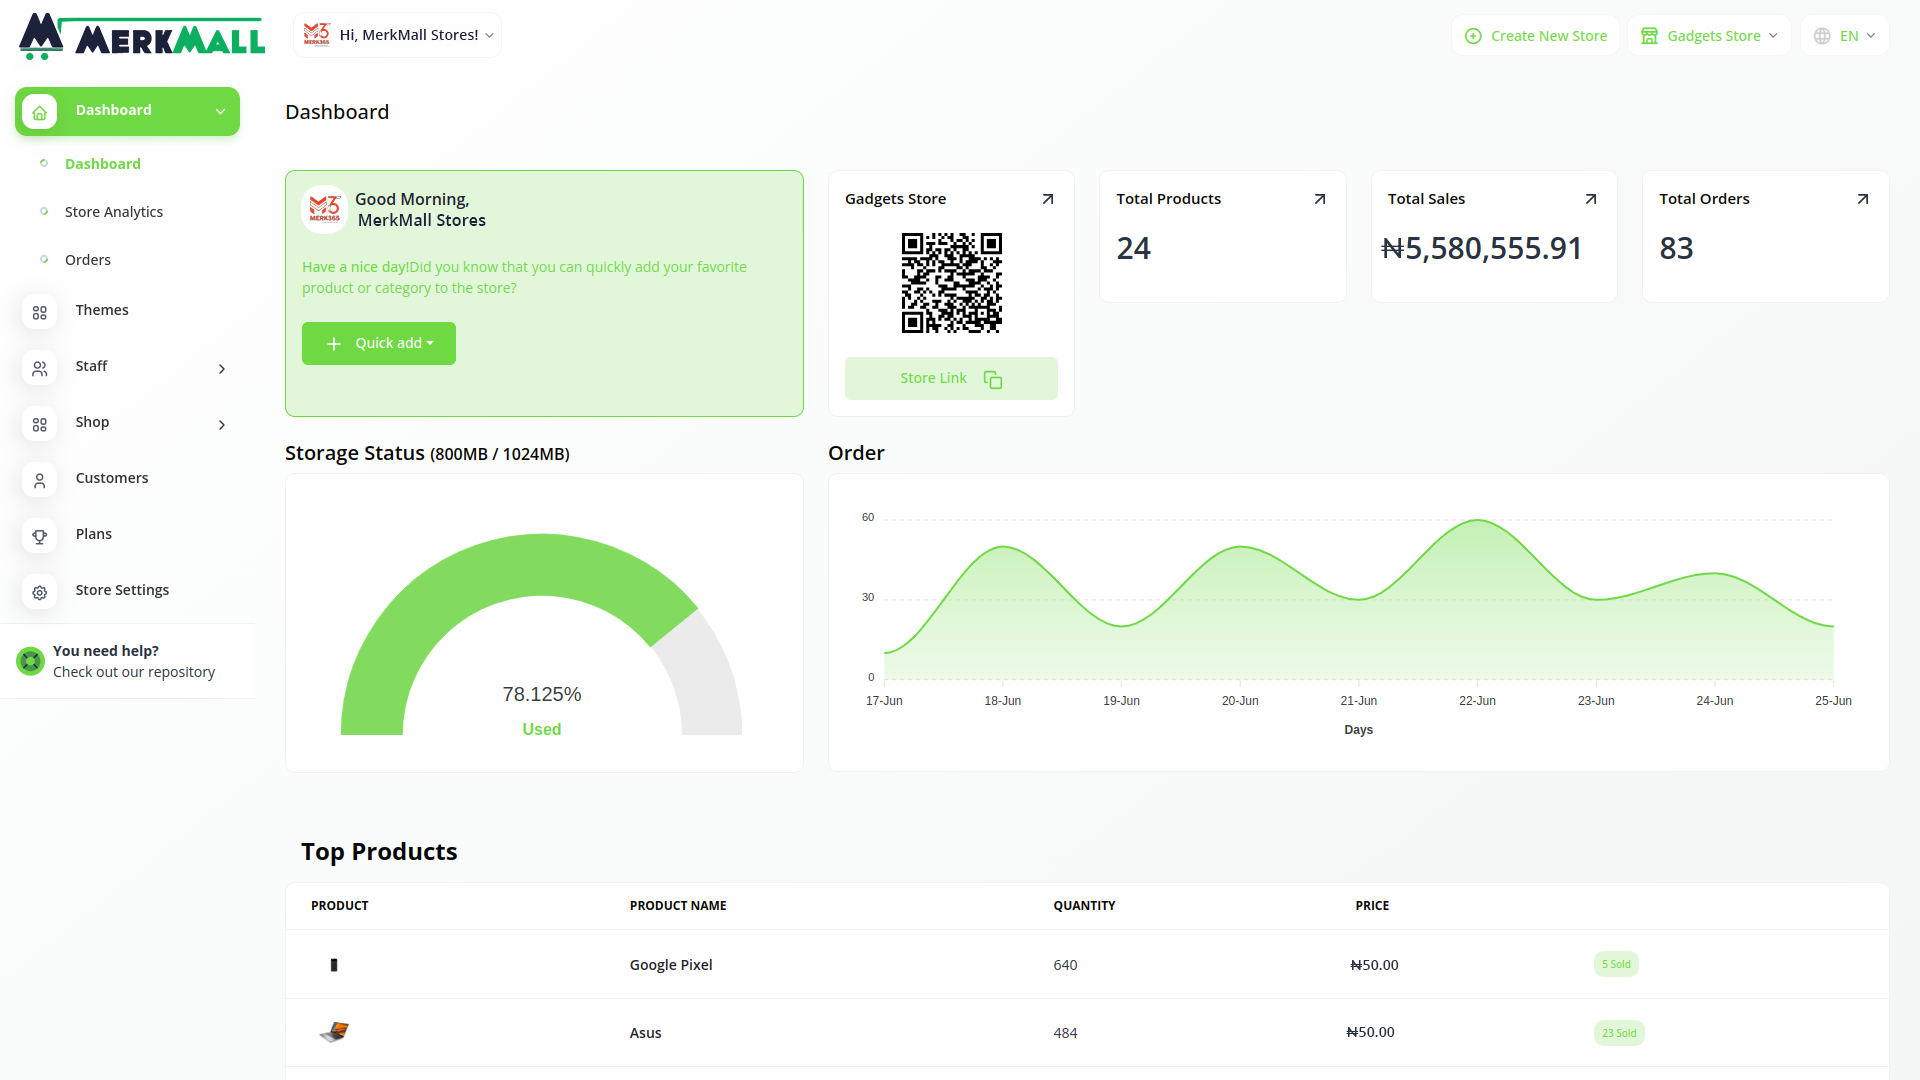The height and width of the screenshot is (1080, 1920).
Task: Open the Gadgets Store dropdown in header
Action: coord(1708,35)
